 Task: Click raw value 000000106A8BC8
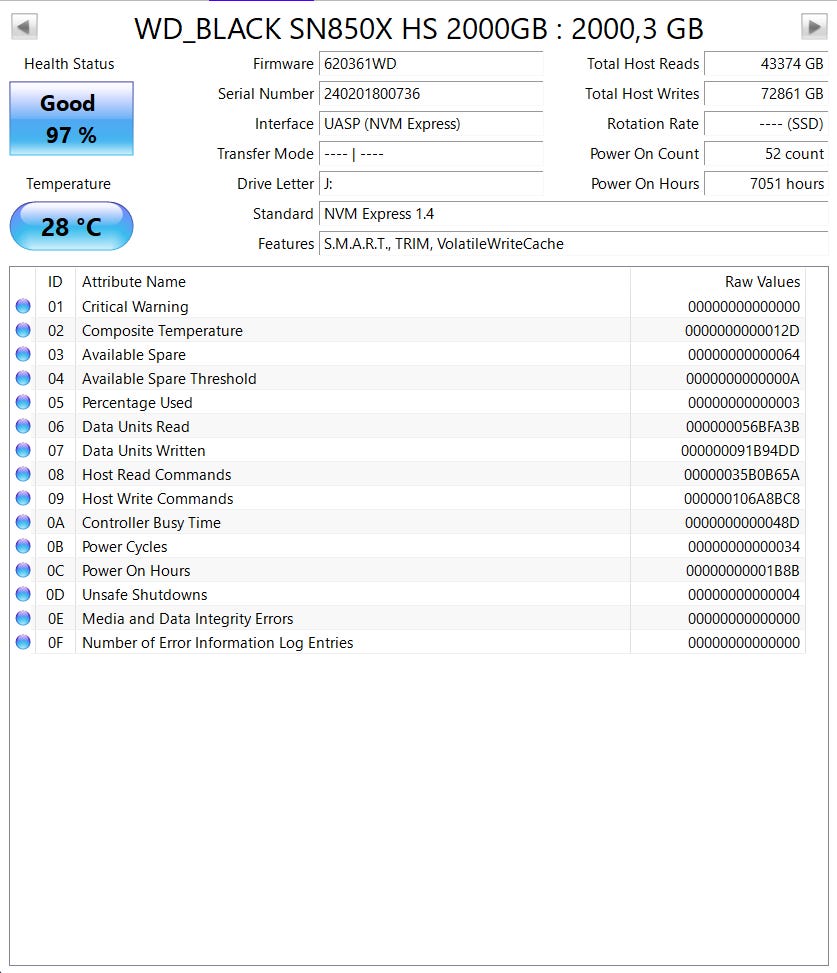[742, 499]
